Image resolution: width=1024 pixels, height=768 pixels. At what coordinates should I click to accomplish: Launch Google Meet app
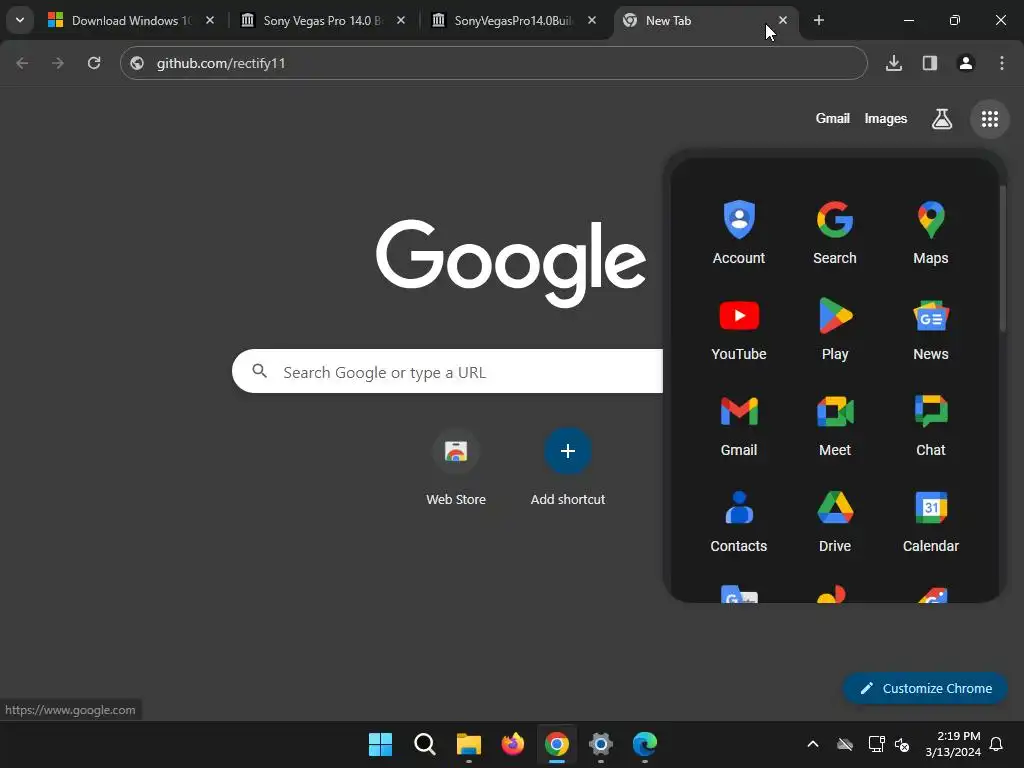click(x=835, y=423)
